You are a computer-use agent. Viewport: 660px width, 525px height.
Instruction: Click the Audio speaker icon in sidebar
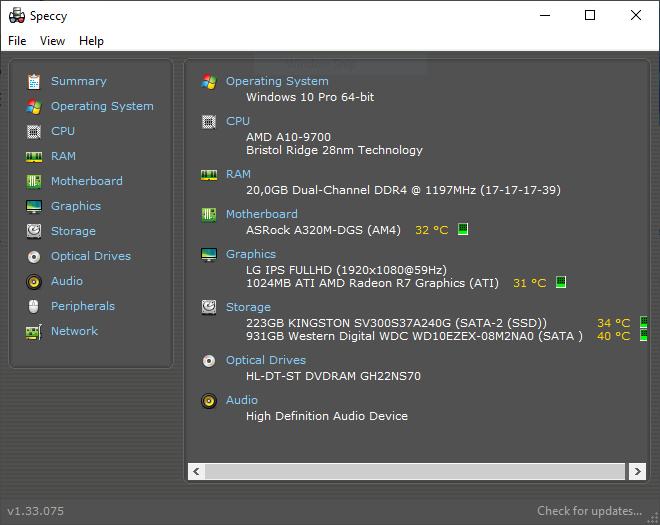pyautogui.click(x=34, y=281)
